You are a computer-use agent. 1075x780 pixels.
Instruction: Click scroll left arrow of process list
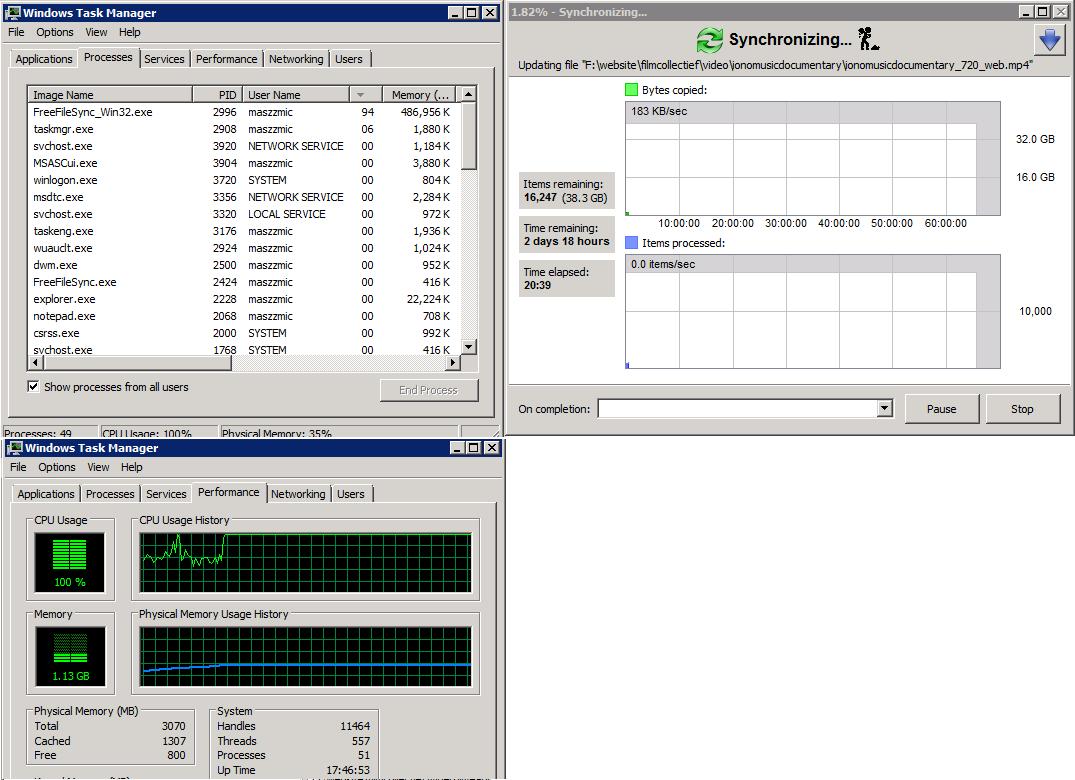(36, 363)
